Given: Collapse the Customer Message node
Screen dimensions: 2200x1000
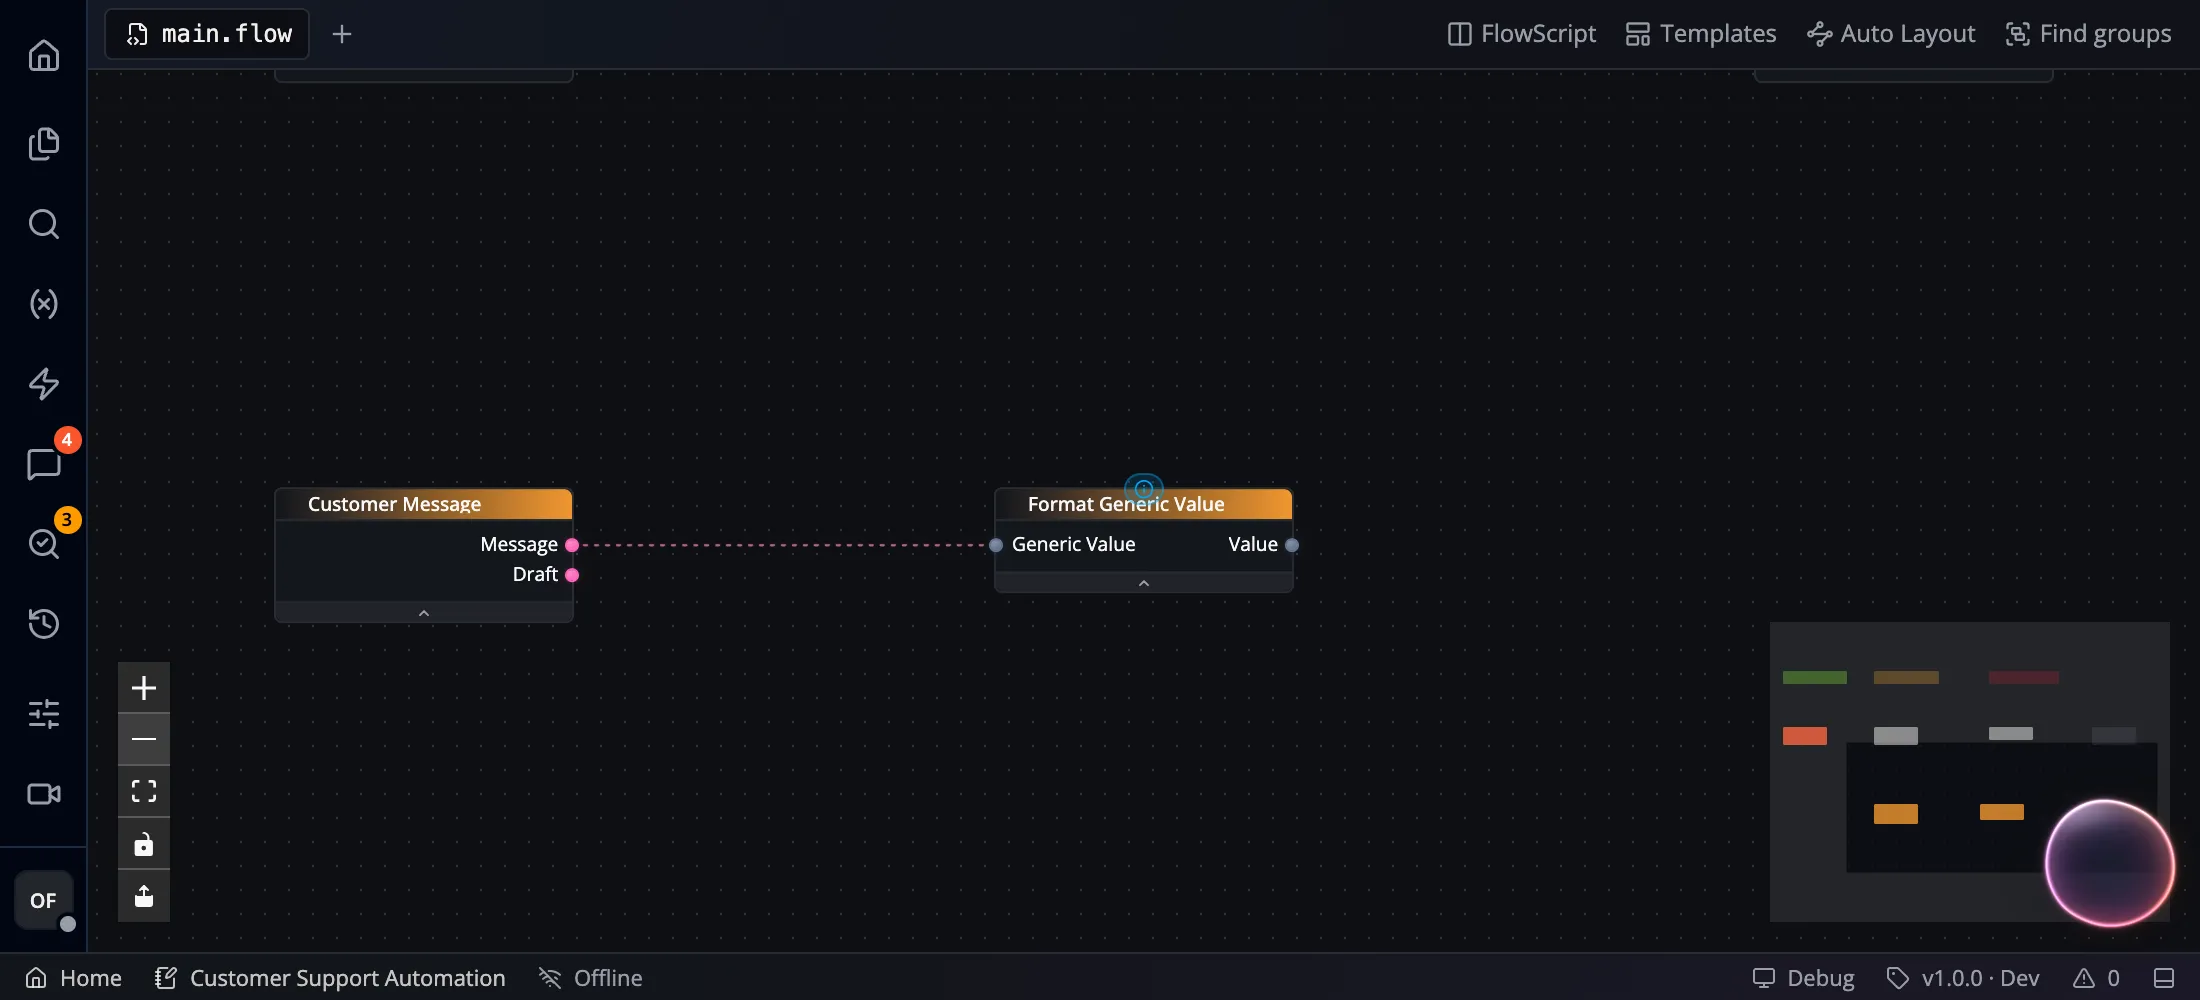Looking at the screenshot, I should pos(424,613).
